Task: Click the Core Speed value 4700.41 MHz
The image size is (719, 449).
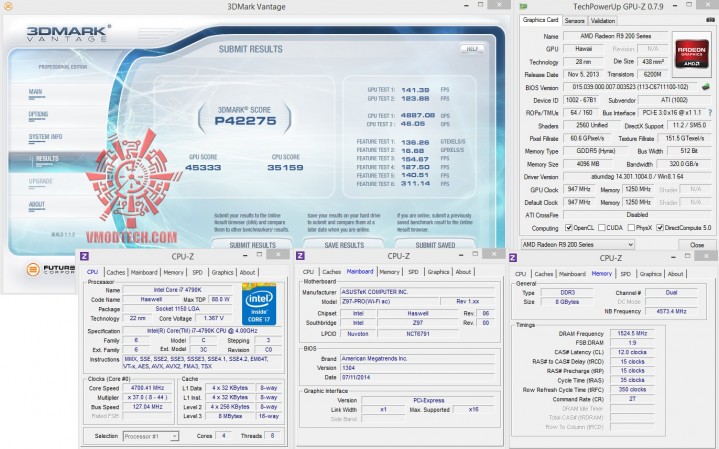Action: (x=147, y=388)
